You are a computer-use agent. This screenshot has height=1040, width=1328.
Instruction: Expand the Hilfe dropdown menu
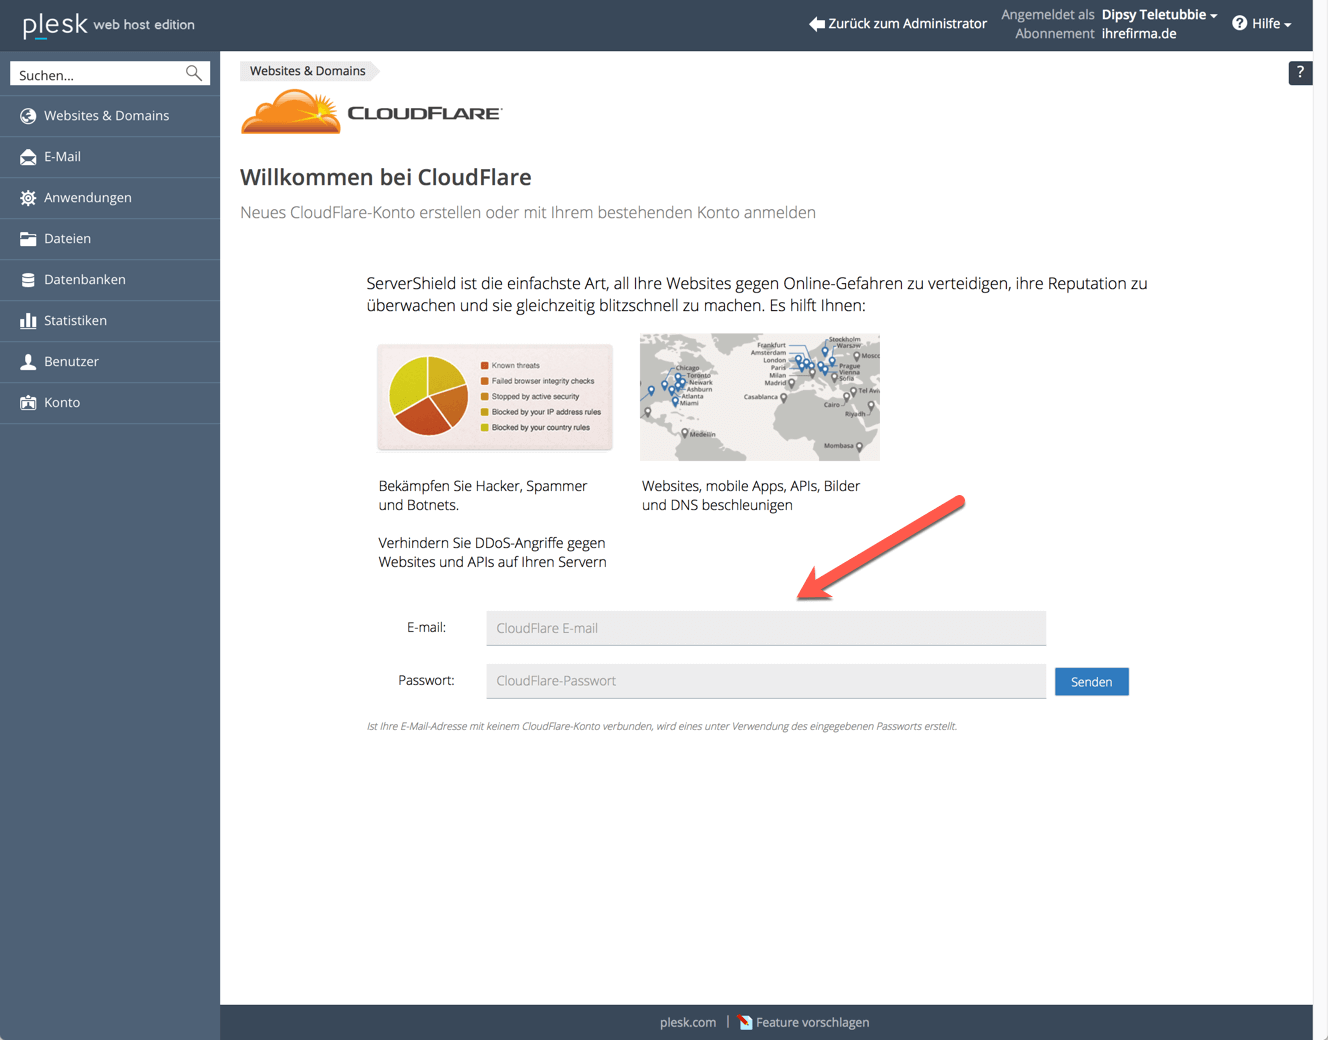[x=1262, y=24]
